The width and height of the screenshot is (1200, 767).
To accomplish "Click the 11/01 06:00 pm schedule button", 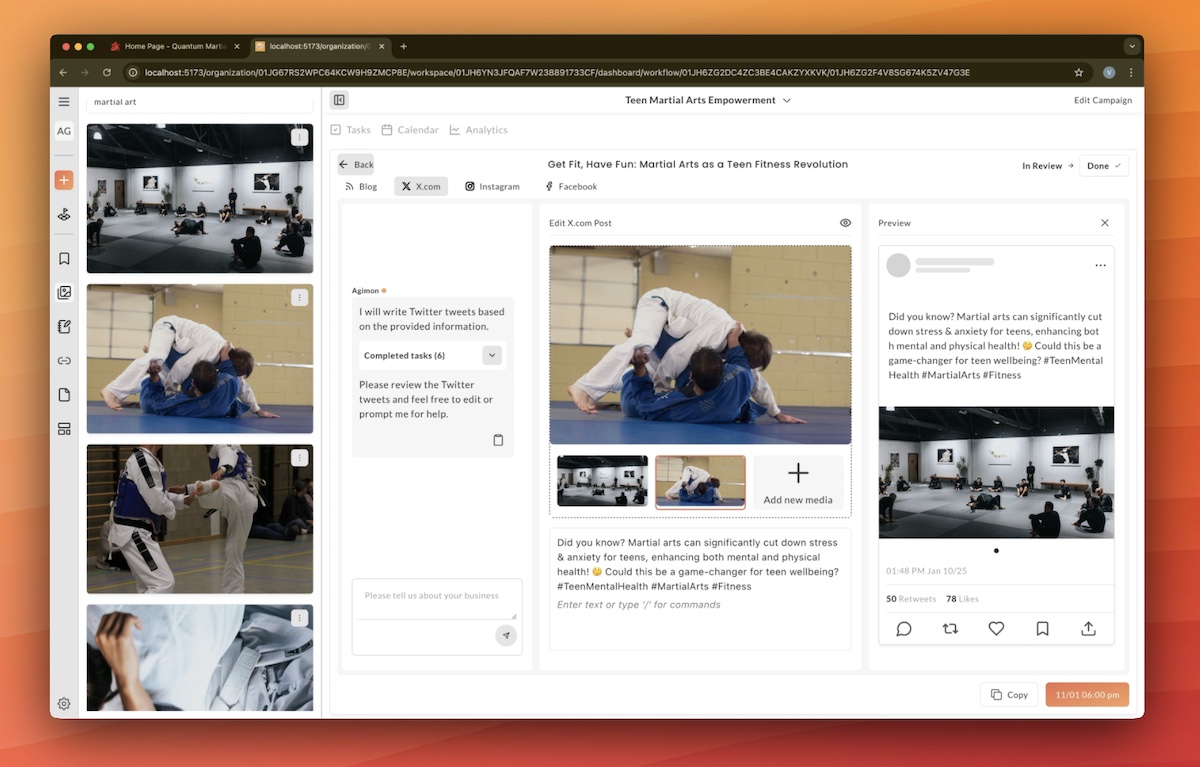I will (x=1087, y=695).
